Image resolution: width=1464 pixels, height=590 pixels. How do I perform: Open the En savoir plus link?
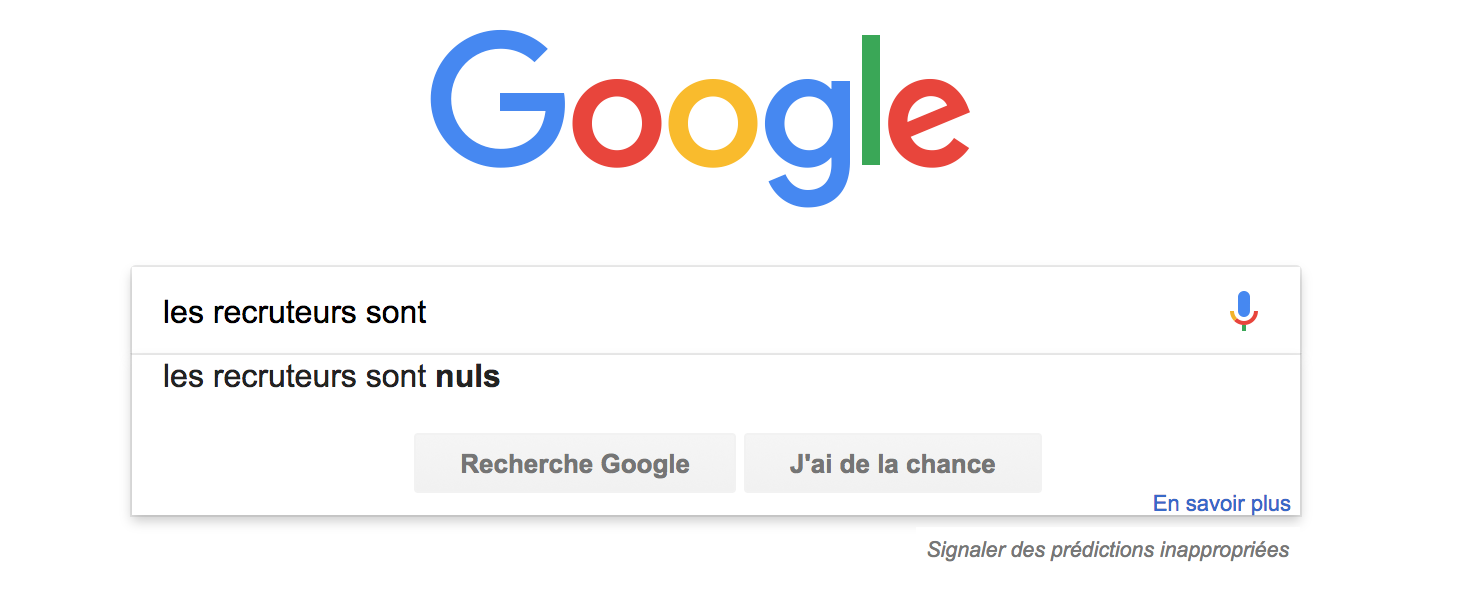[x=1222, y=503]
